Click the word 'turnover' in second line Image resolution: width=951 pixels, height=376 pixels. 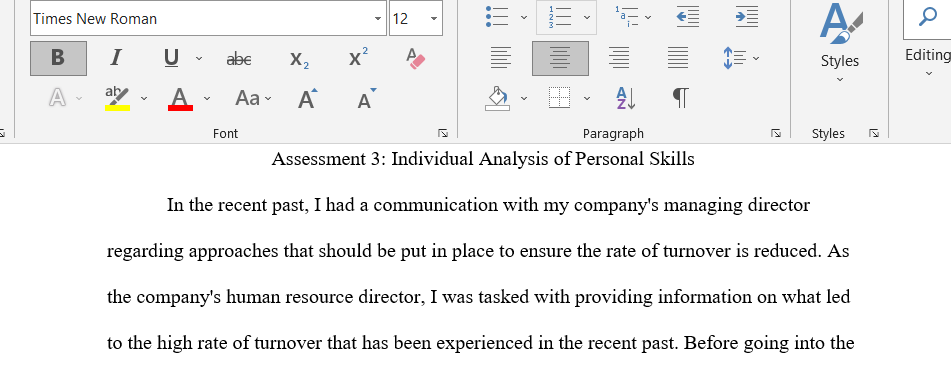(x=697, y=252)
